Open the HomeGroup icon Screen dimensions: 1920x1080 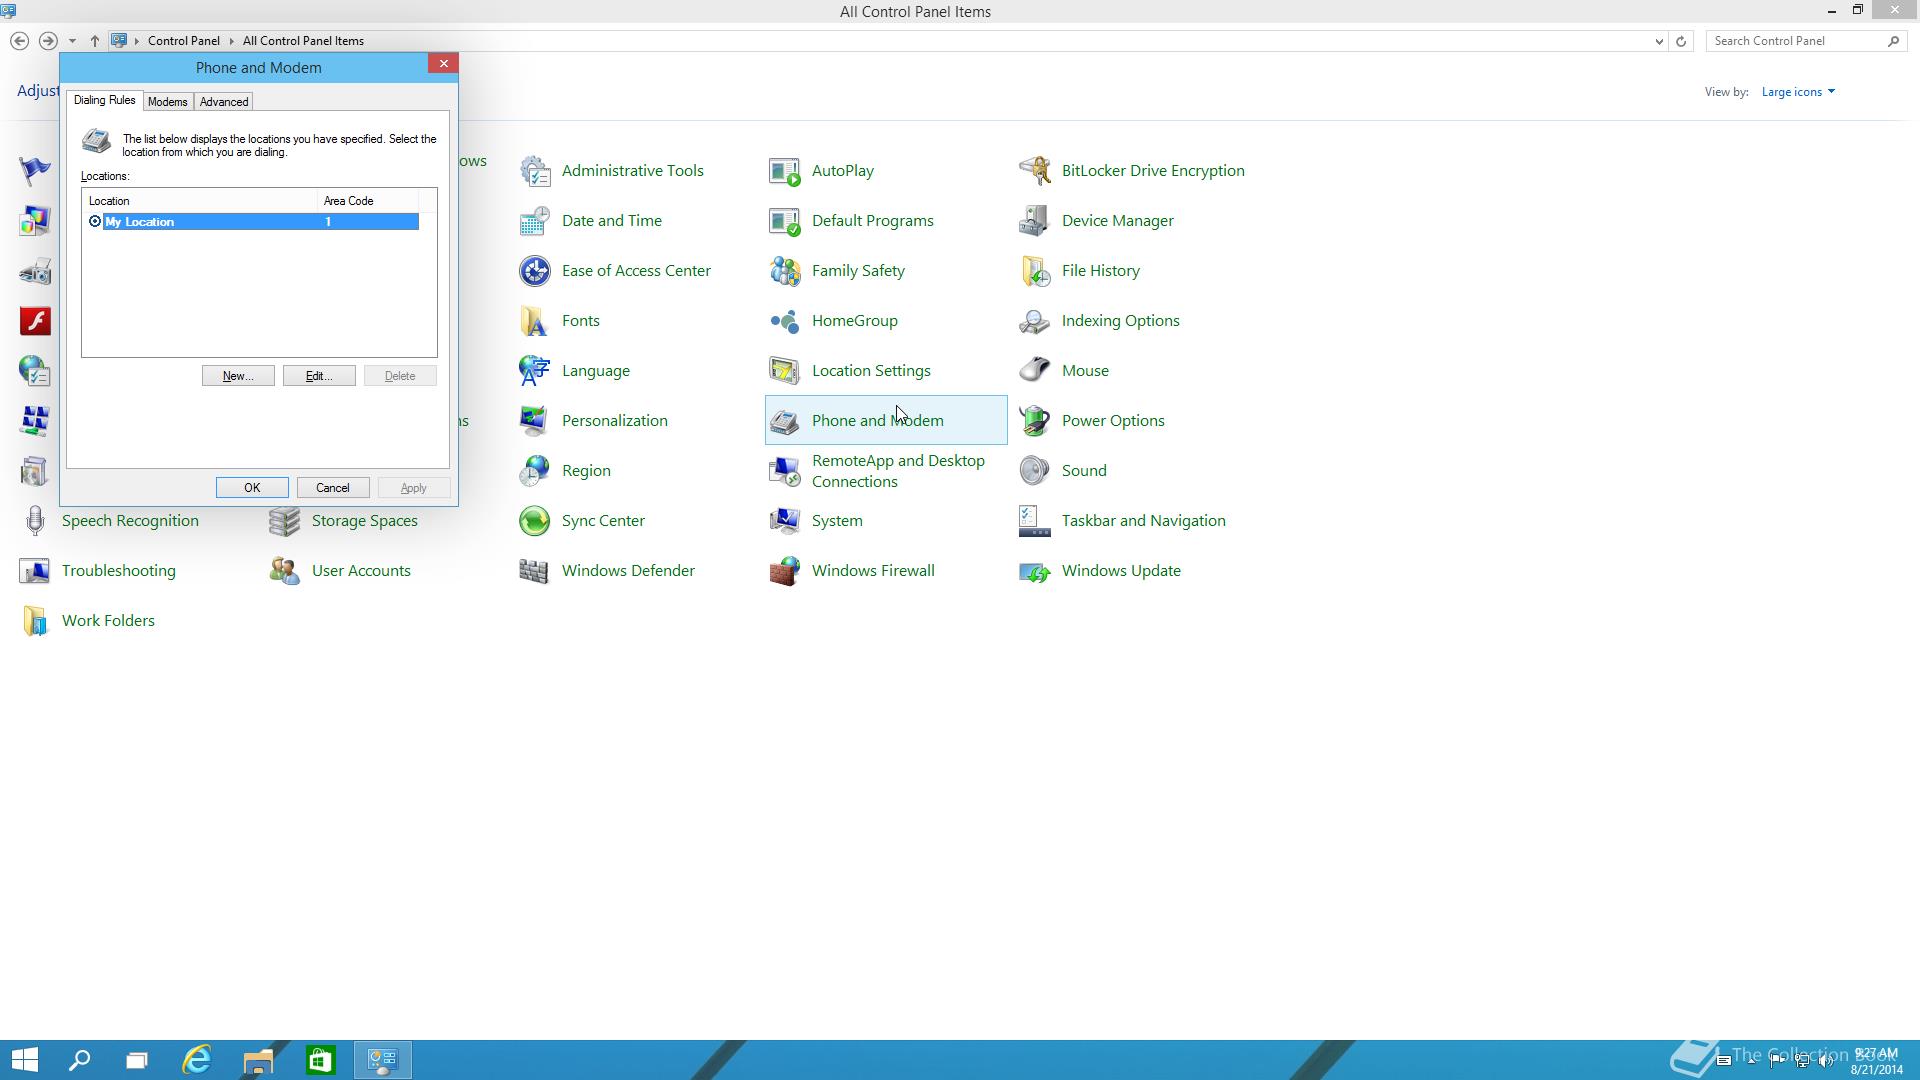click(785, 321)
